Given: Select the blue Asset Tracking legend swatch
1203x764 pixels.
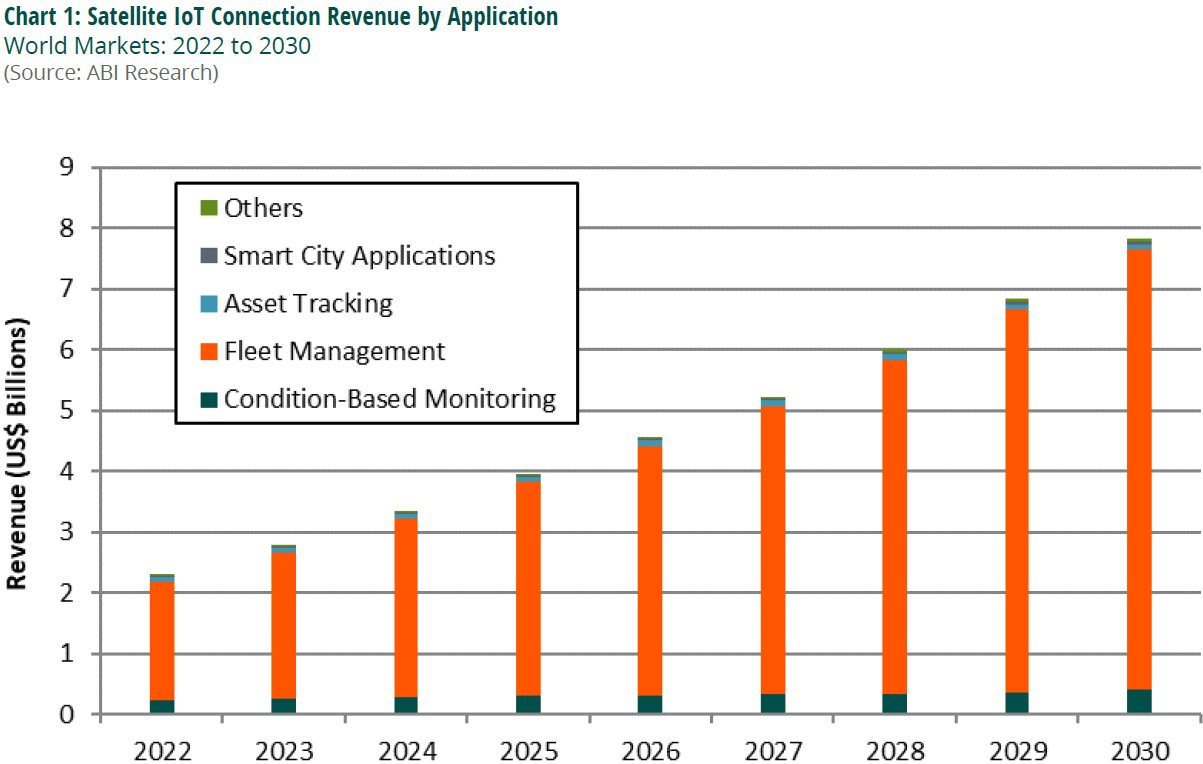Looking at the screenshot, I should point(208,304).
